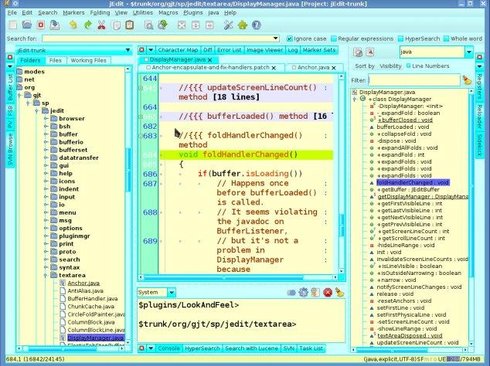Click the blue Help question mark icon

coord(256,25)
